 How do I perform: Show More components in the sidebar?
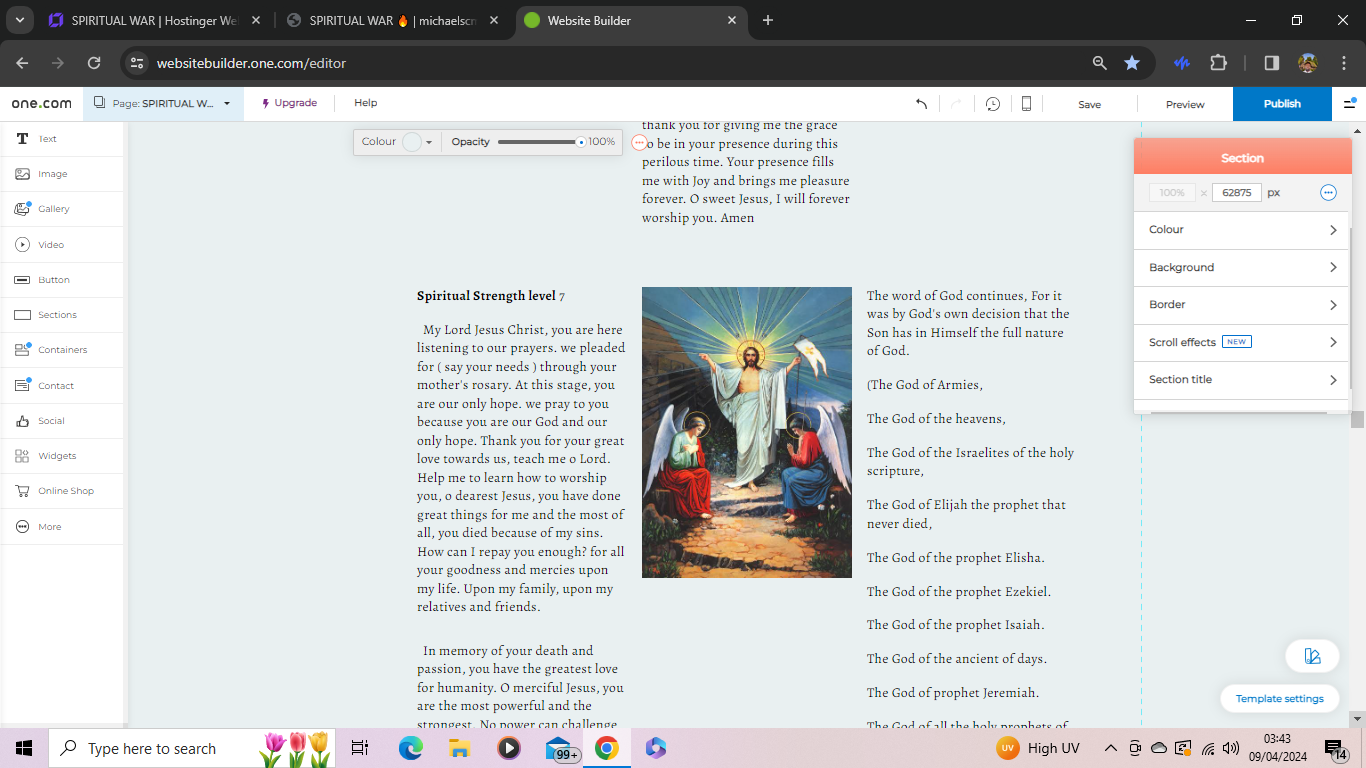pyautogui.click(x=62, y=527)
